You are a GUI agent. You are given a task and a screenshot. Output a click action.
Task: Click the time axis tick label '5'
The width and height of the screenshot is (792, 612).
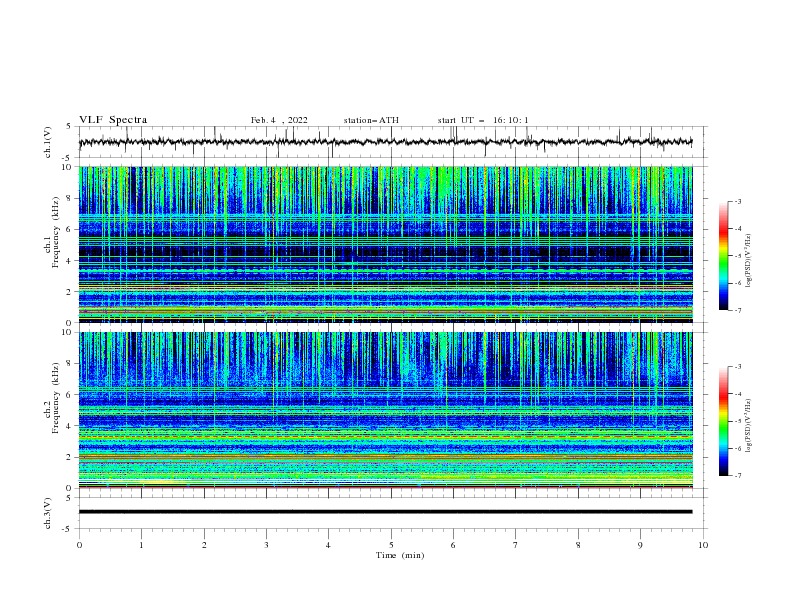391,545
